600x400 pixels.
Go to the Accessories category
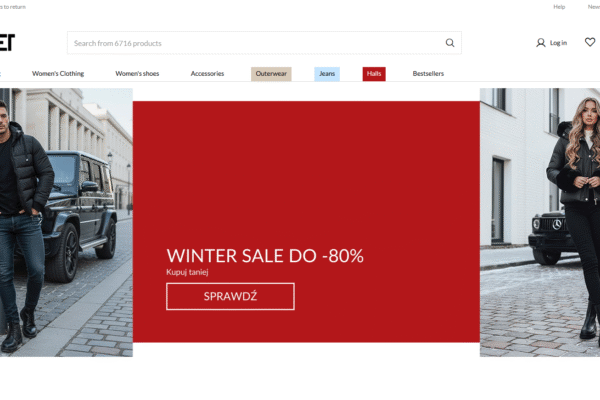pos(207,74)
